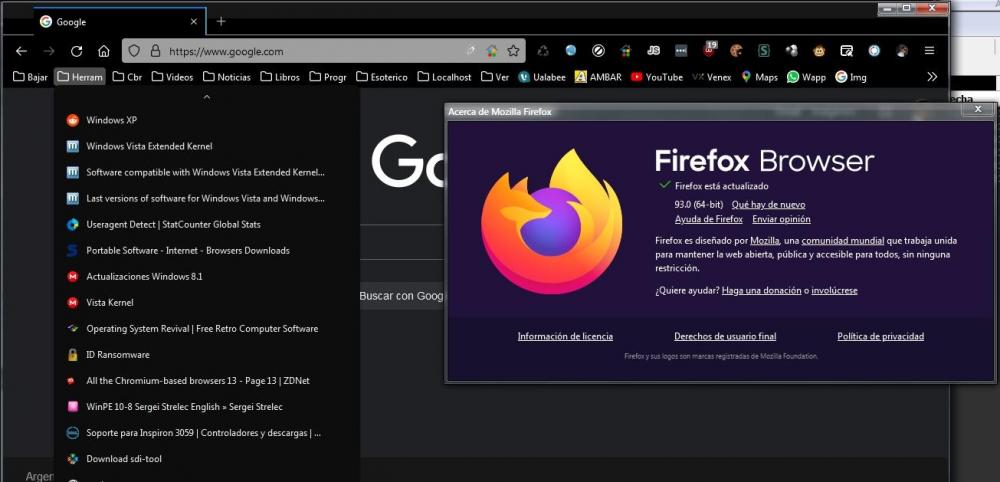Screen dimensions: 1000x482
Task: Expand the Videos bookmarks folder
Action: tap(172, 77)
